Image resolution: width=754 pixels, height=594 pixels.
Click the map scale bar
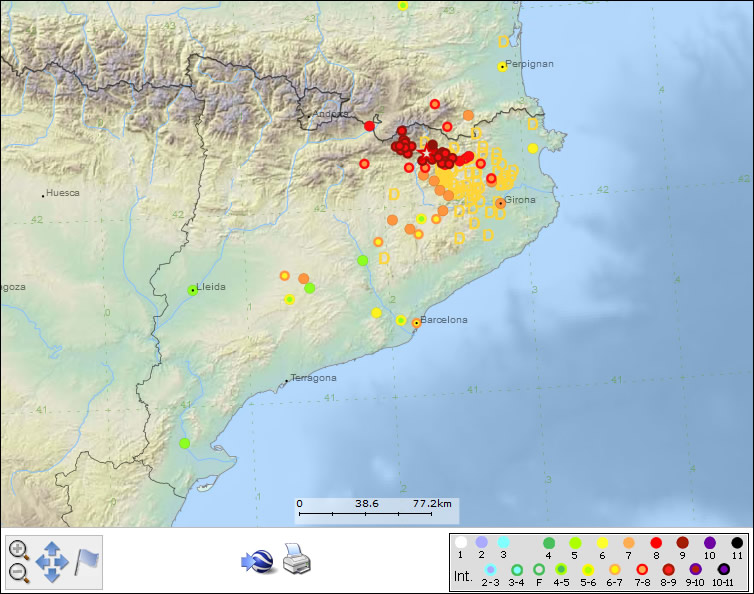tap(376, 510)
